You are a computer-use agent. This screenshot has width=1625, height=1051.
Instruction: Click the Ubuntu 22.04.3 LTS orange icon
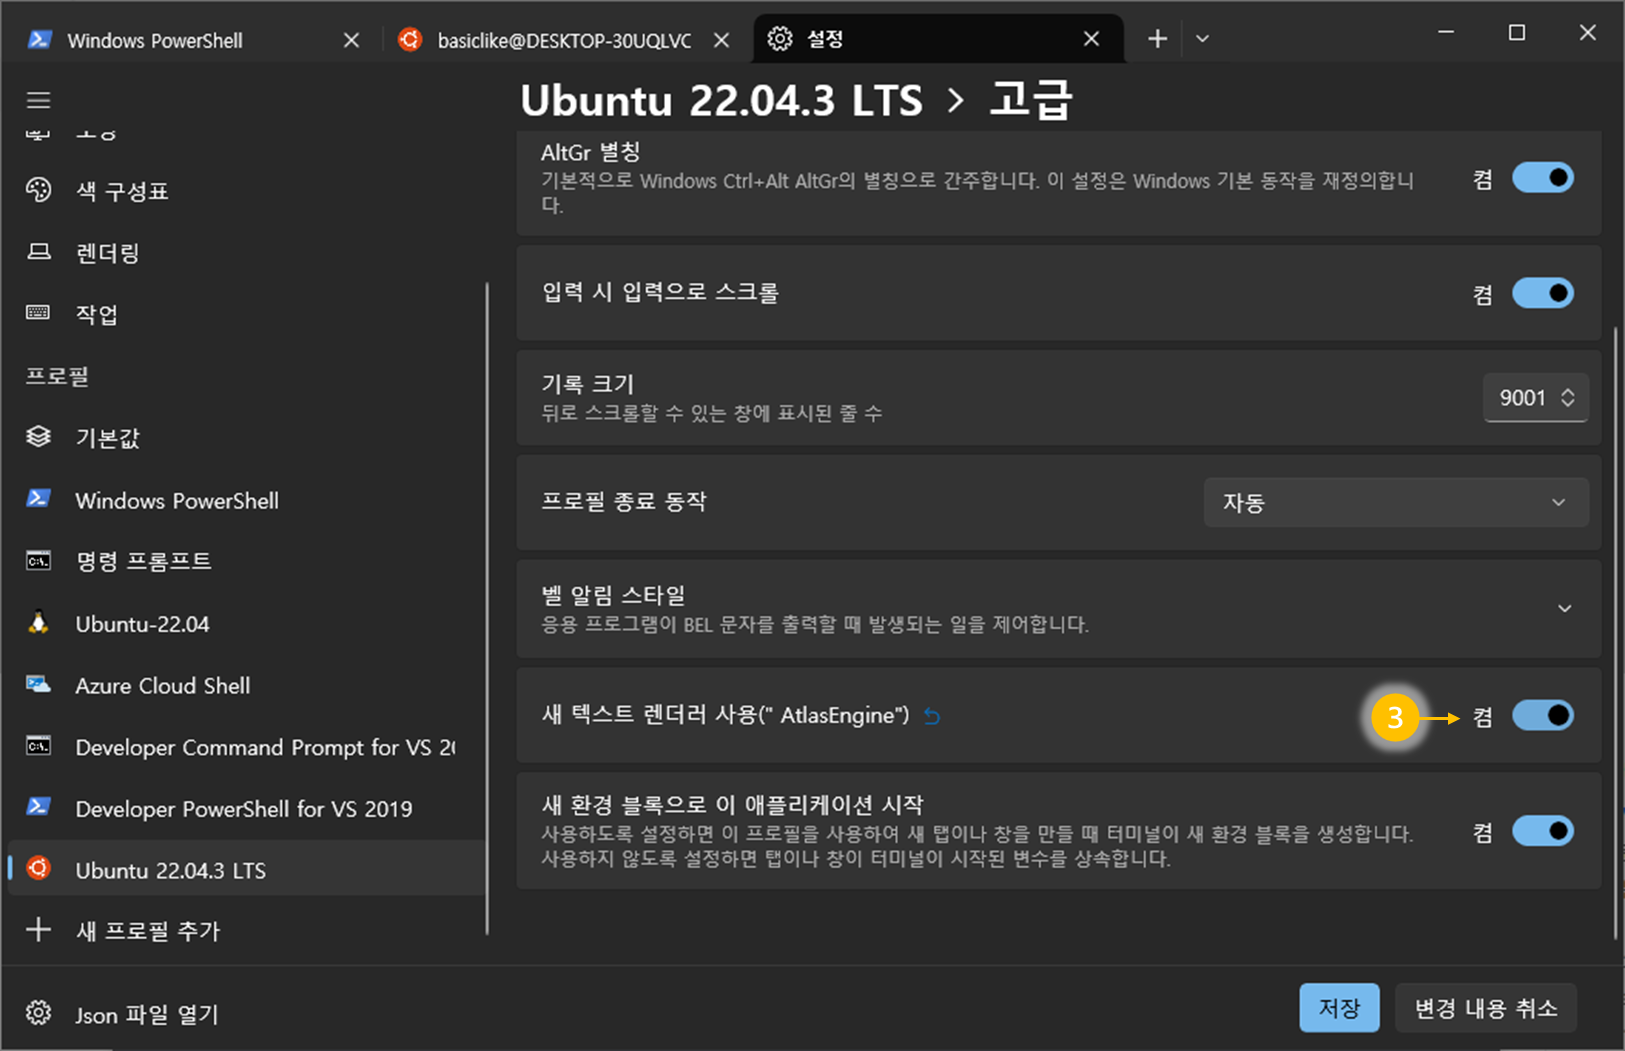click(38, 868)
